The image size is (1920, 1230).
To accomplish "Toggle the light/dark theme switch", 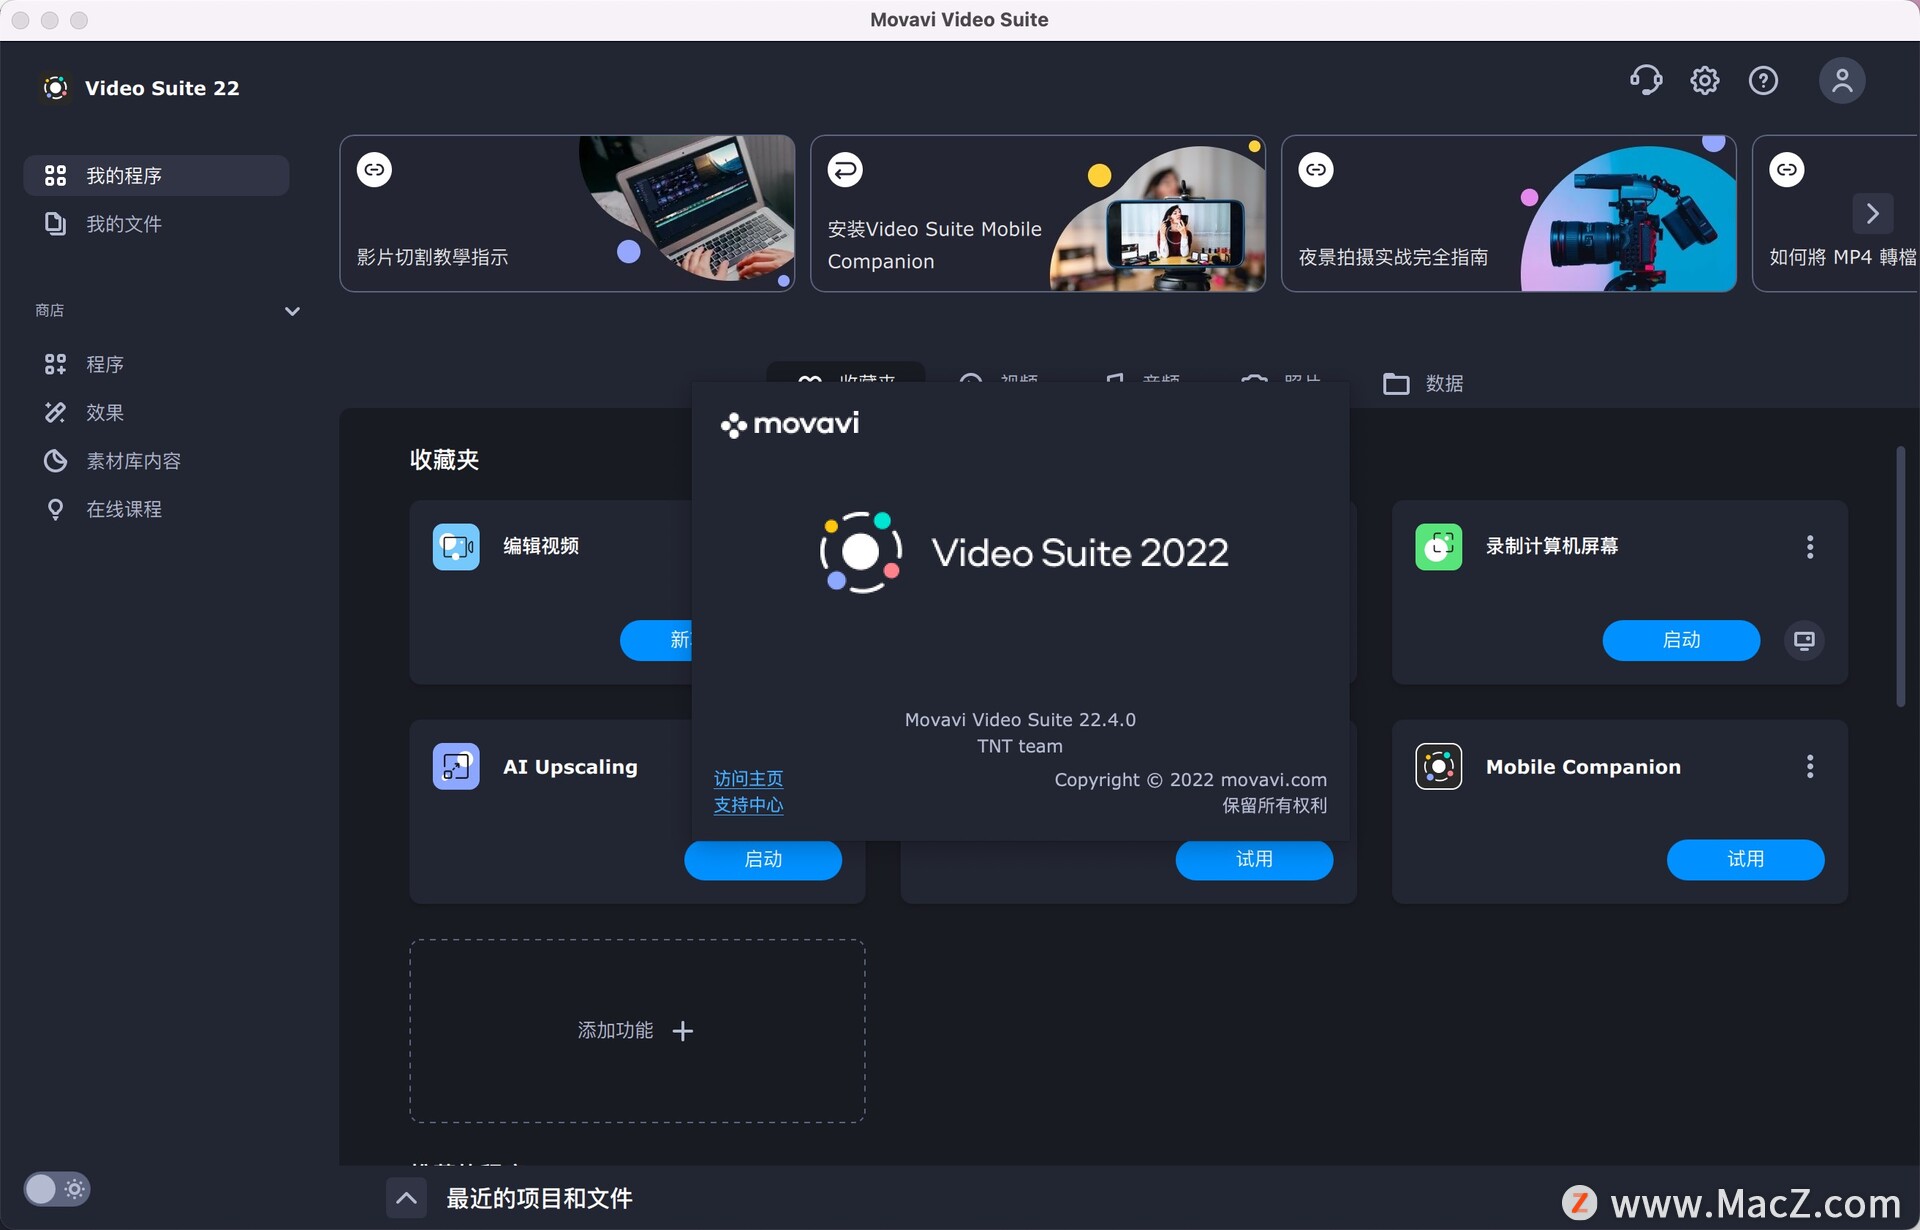I will pyautogui.click(x=56, y=1189).
